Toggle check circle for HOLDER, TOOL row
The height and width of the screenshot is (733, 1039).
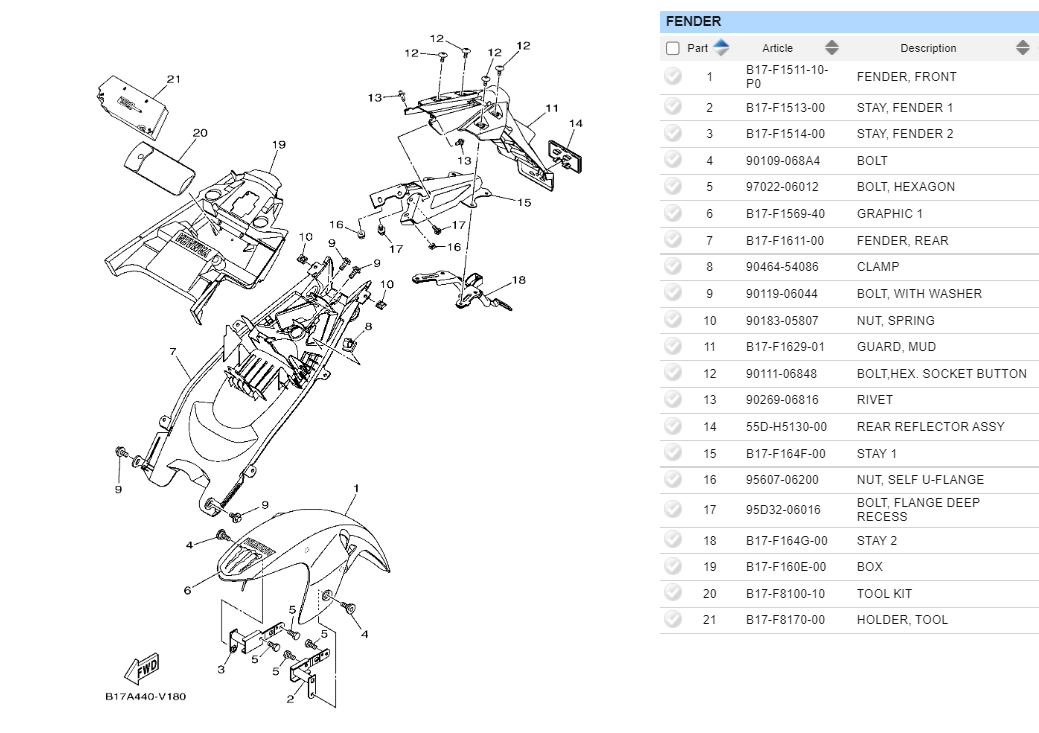[x=673, y=619]
